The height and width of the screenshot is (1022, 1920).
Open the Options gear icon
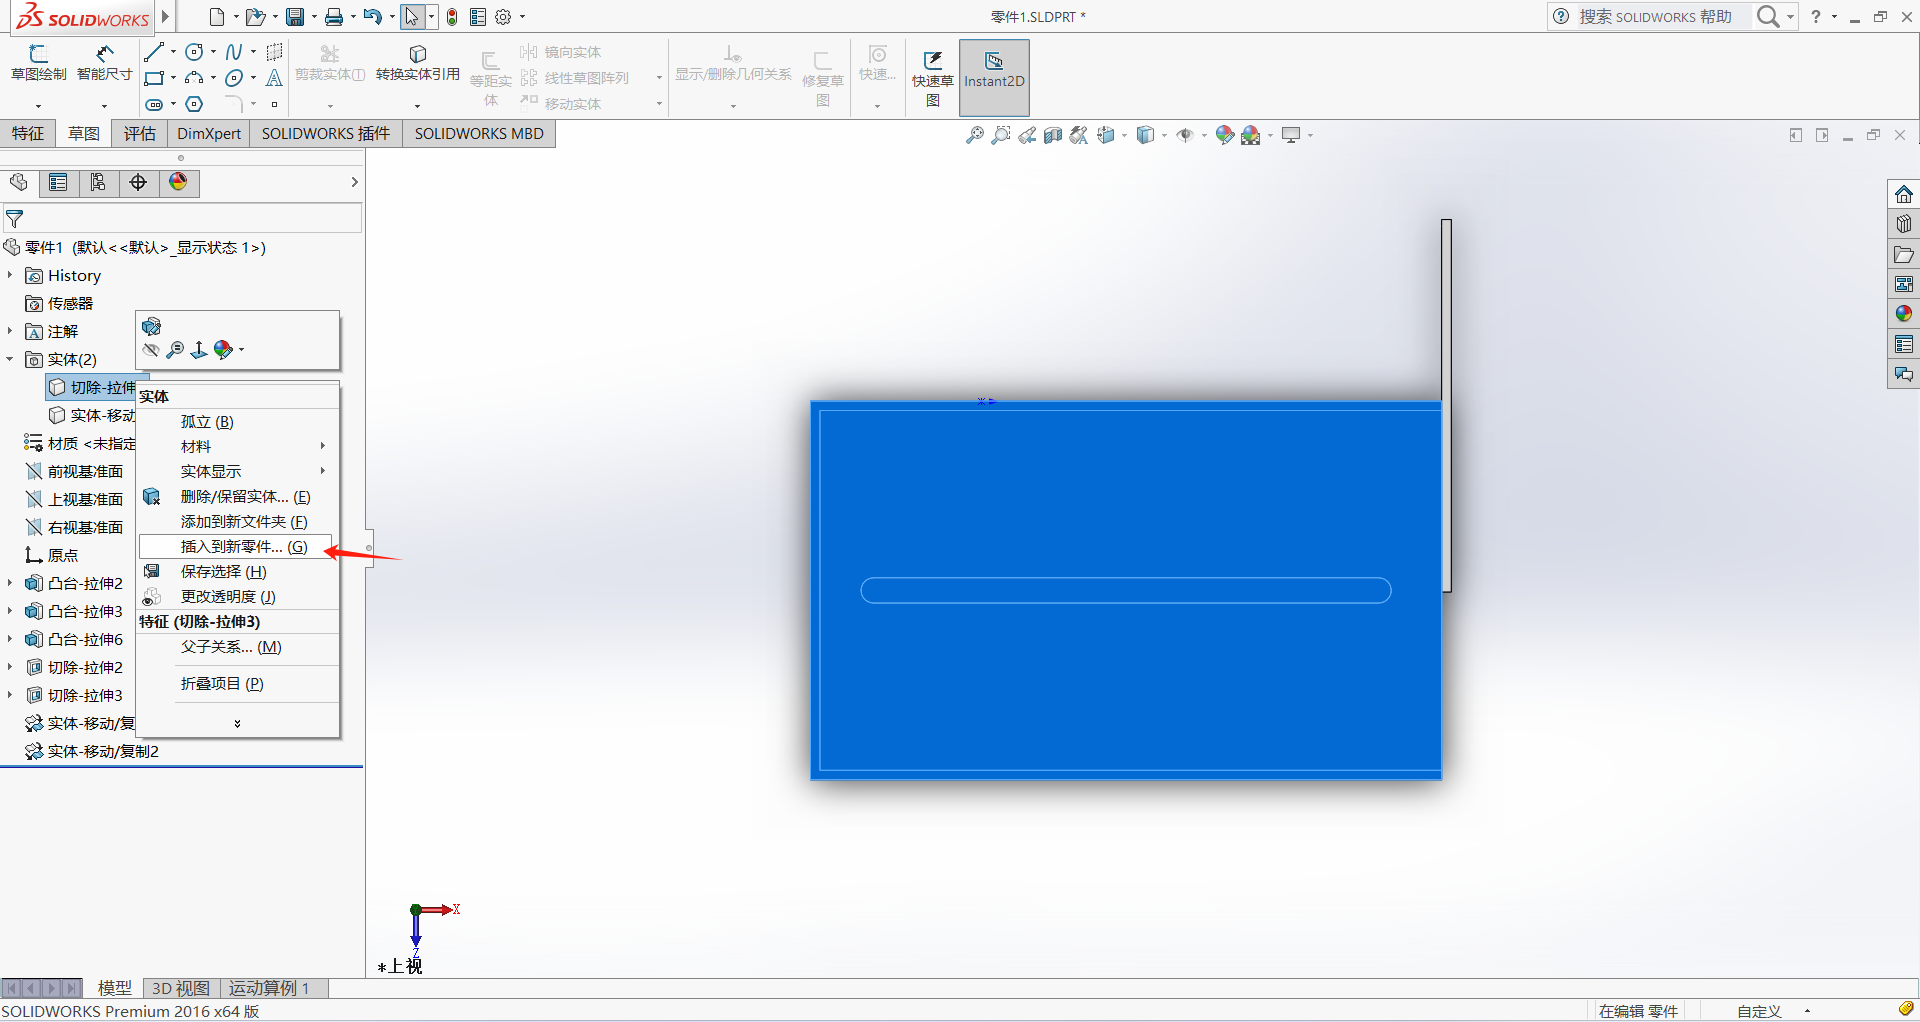[503, 17]
